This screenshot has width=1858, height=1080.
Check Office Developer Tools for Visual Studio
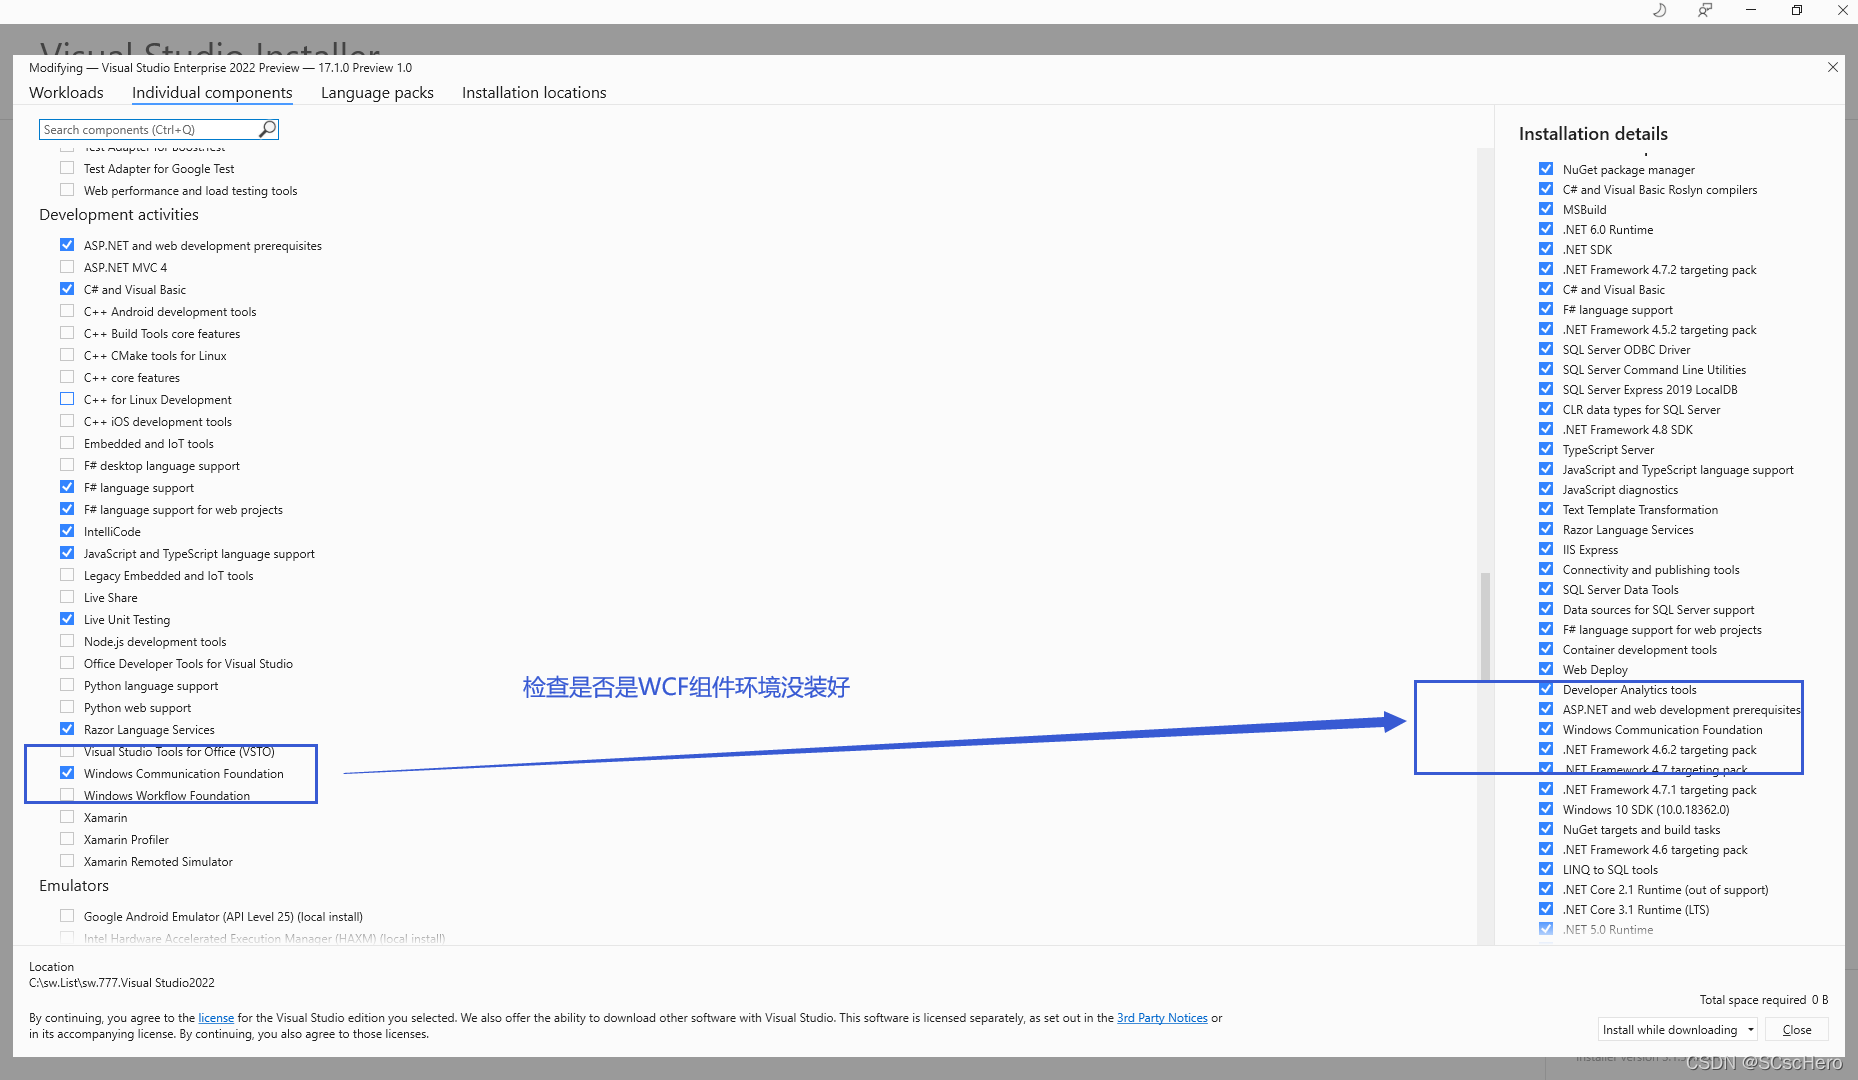point(67,663)
